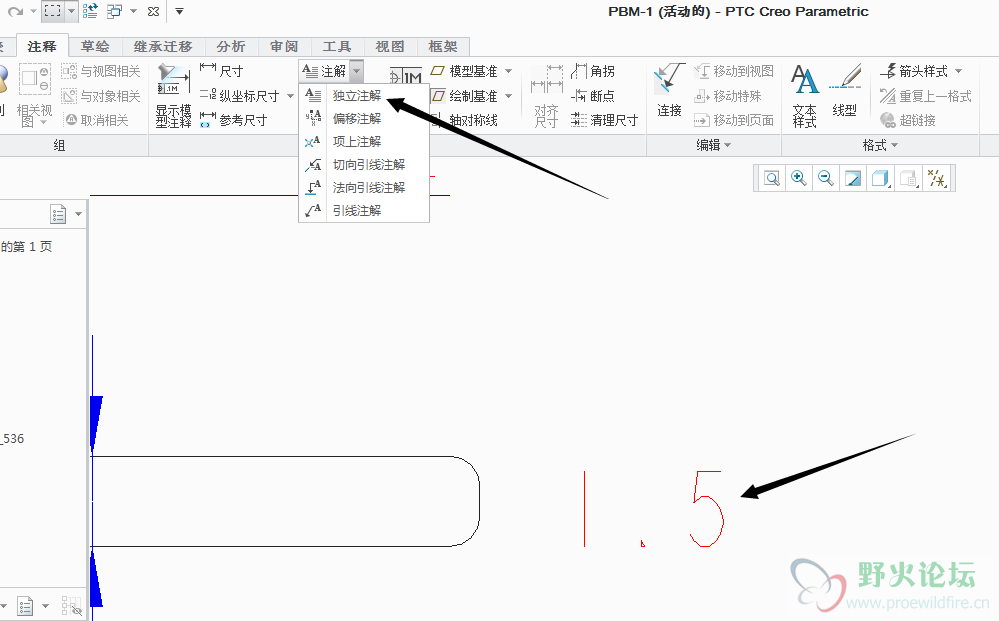
Task: Expand the 箭头样式 dropdown arrow
Action: tap(958, 71)
